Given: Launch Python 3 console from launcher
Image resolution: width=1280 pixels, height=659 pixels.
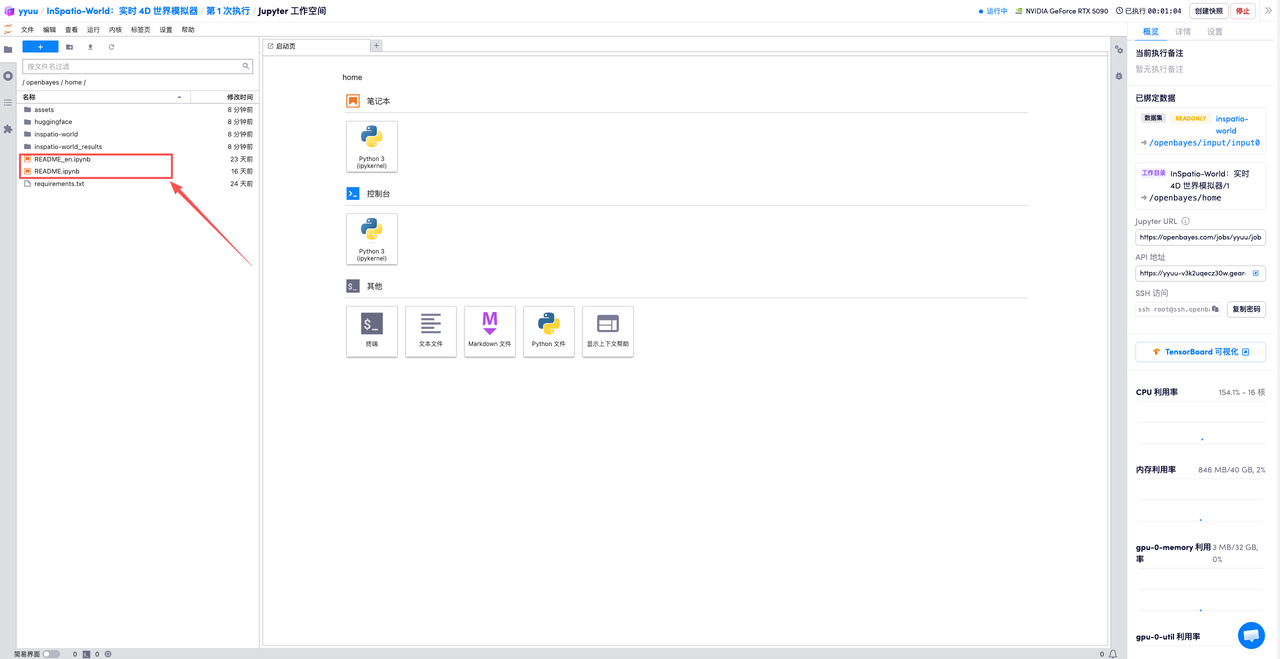Looking at the screenshot, I should 372,239.
